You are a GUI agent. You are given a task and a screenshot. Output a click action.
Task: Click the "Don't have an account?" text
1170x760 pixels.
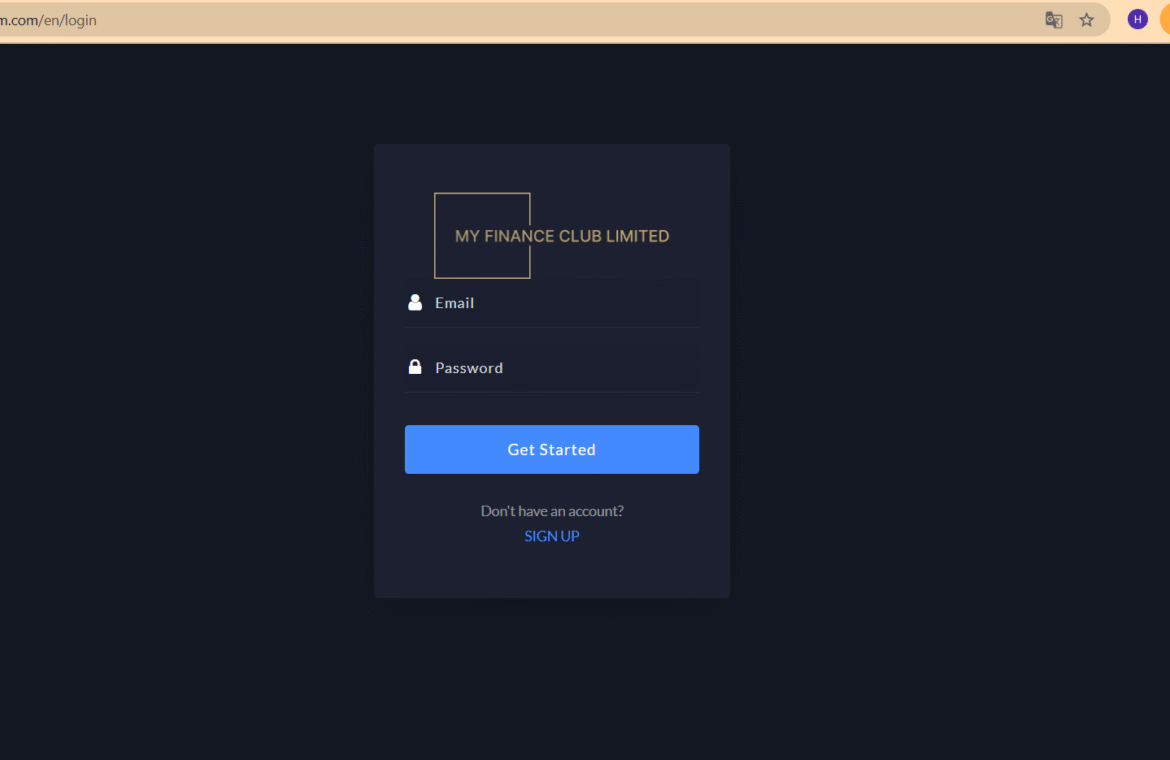(x=551, y=511)
